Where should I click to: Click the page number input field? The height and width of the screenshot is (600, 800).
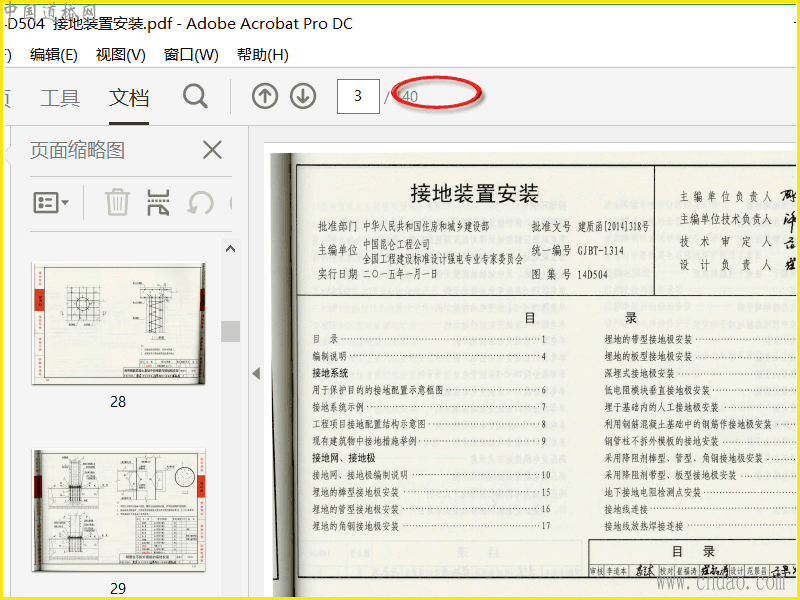358,96
